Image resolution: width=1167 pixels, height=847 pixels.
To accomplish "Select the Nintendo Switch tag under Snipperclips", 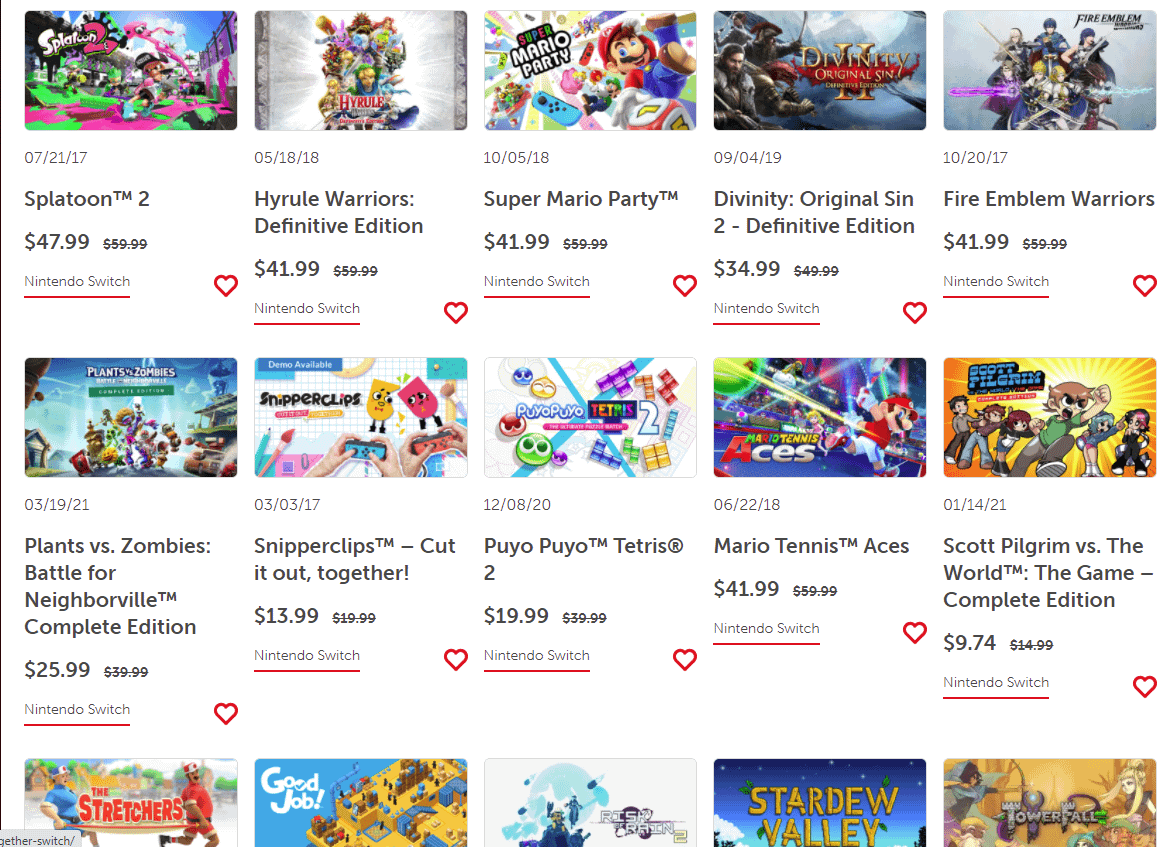I will [x=307, y=656].
